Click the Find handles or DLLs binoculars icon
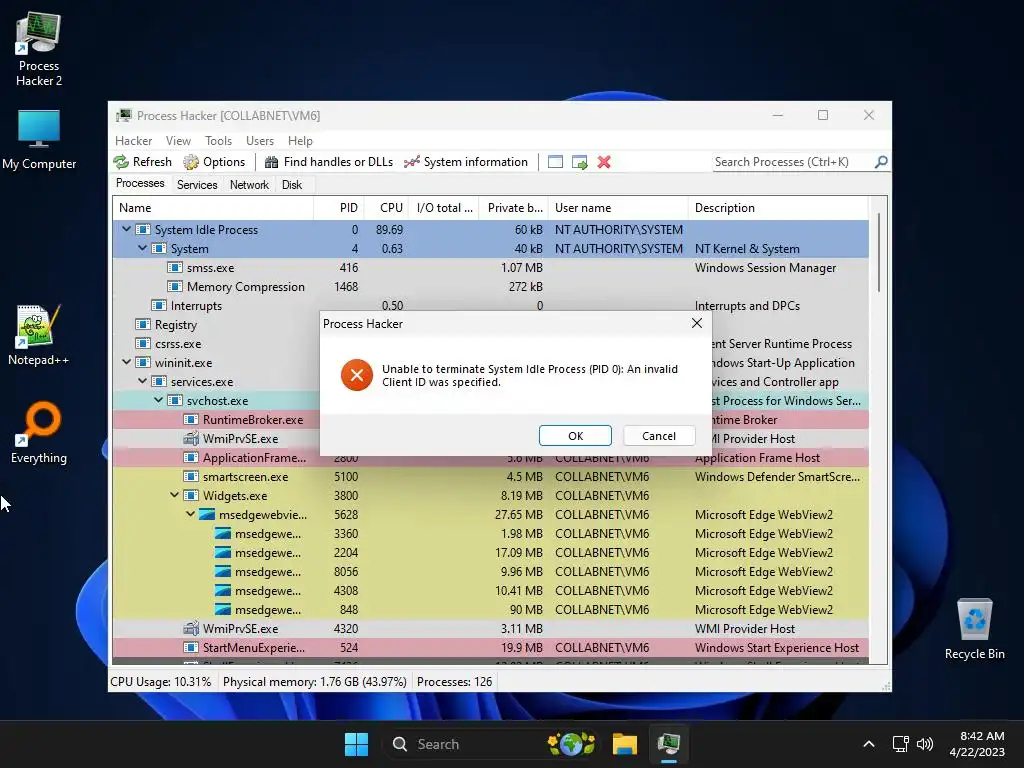Viewport: 1024px width, 768px height. point(272,162)
